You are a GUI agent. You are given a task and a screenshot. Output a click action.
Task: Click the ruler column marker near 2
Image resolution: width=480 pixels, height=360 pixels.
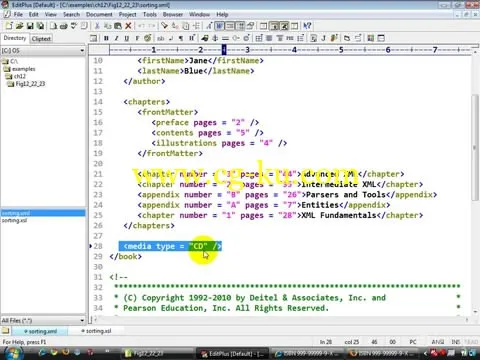point(200,50)
